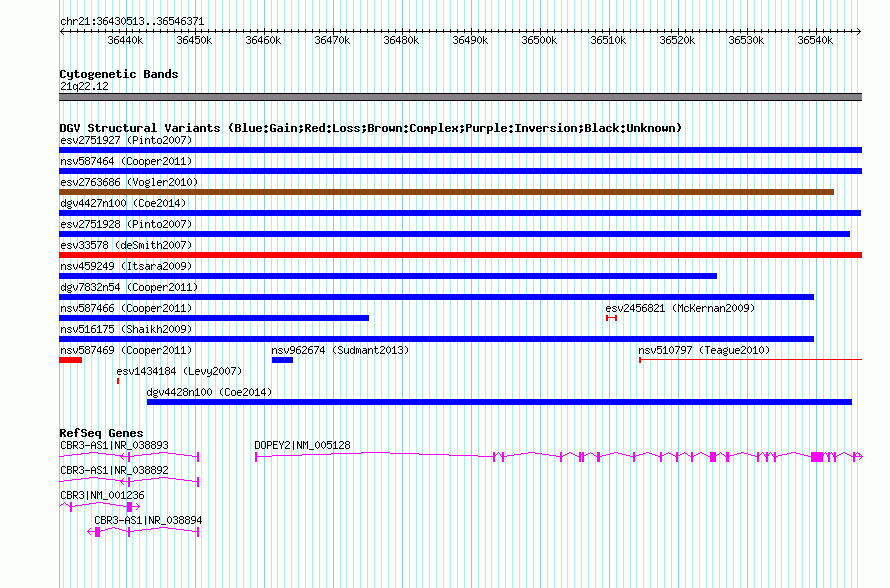Open CBR3-AS1|NR_038892 gene label
Viewport: 890px width, 588px height.
click(115, 471)
